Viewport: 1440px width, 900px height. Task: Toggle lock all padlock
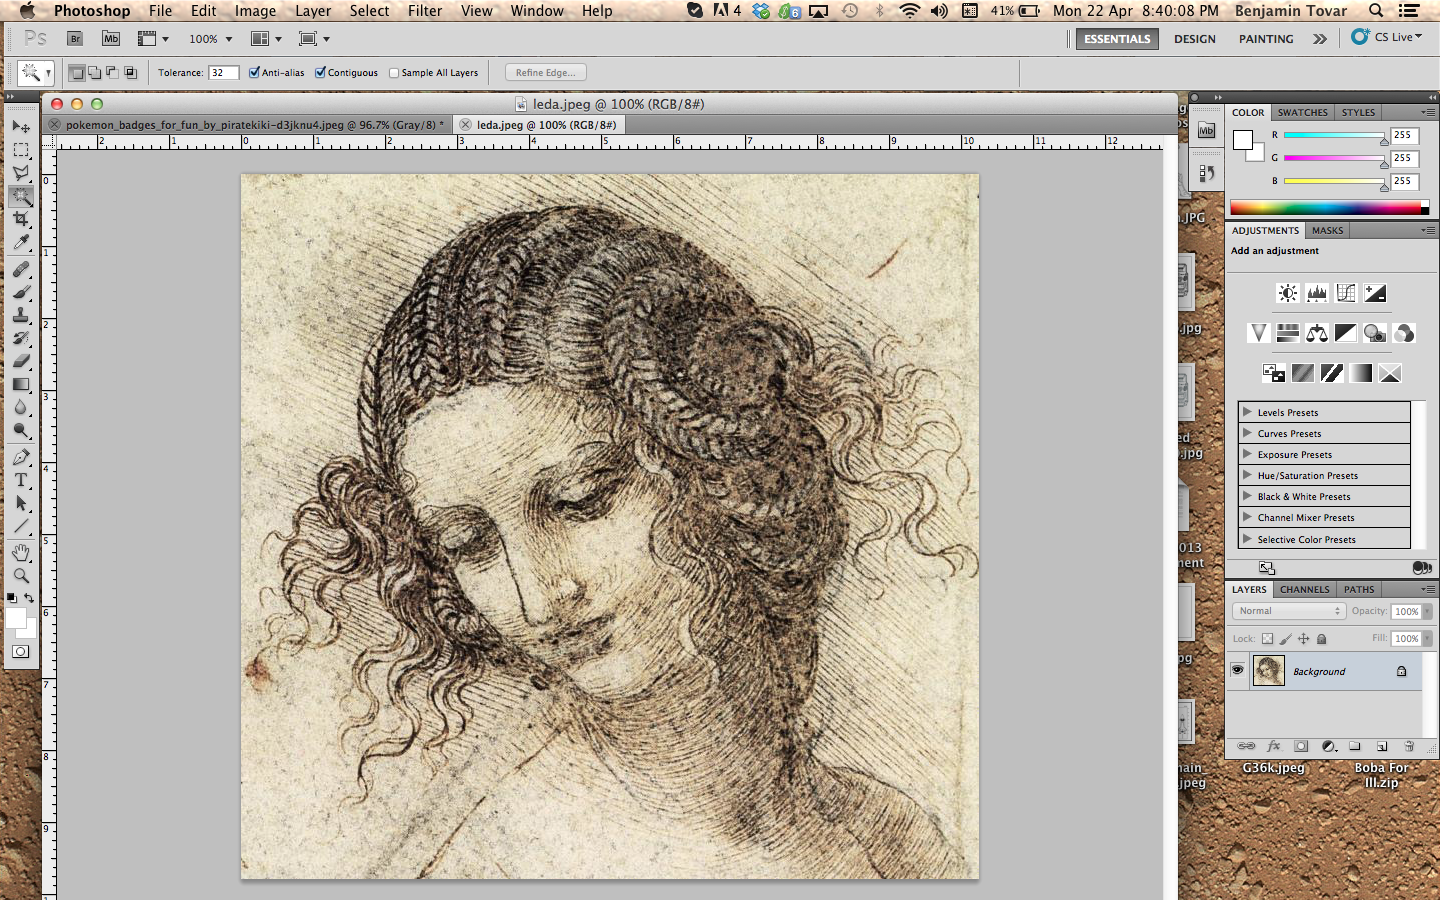[1321, 639]
